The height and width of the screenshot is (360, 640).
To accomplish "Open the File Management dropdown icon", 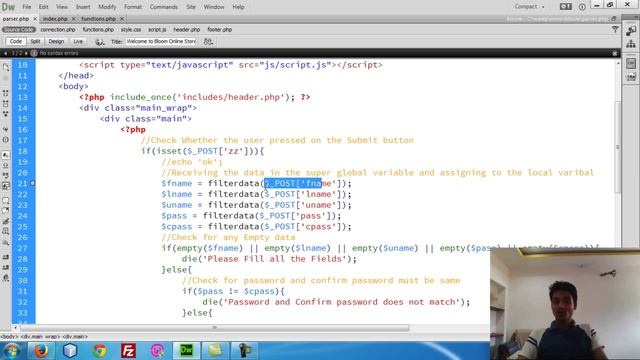I will coord(100,42).
